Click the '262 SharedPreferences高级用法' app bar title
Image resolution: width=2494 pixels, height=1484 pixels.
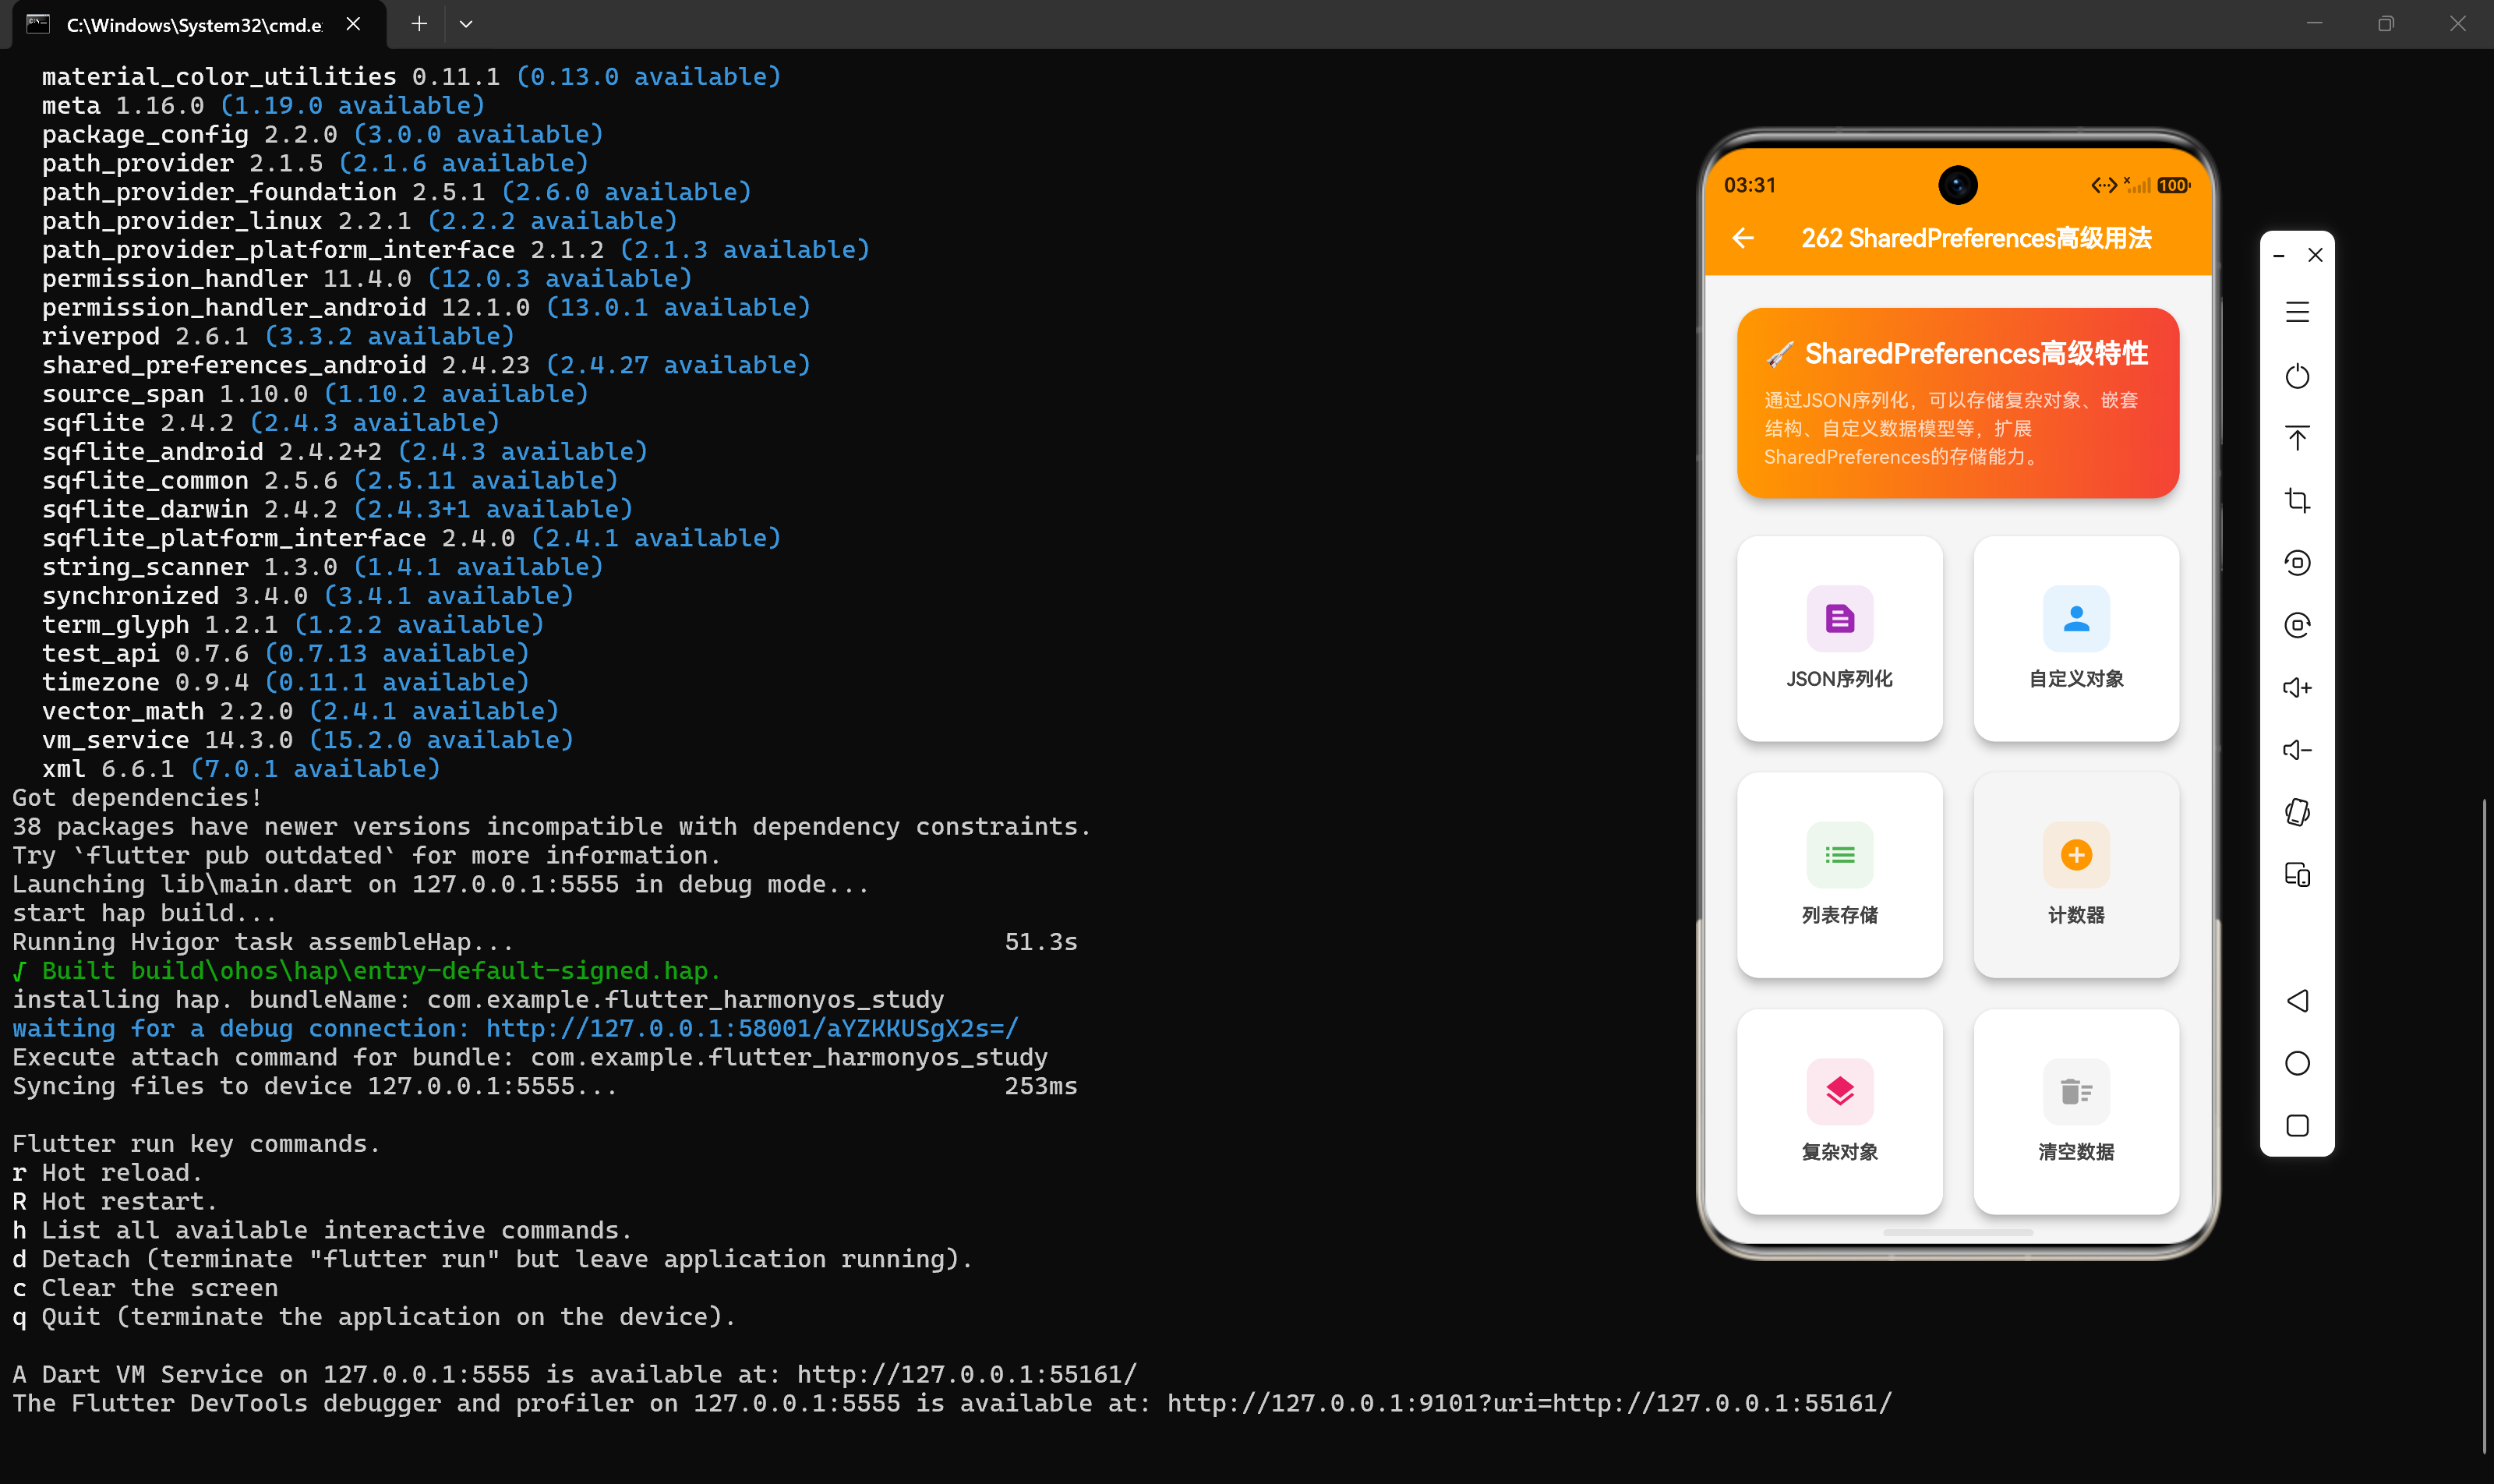pos(1976,238)
